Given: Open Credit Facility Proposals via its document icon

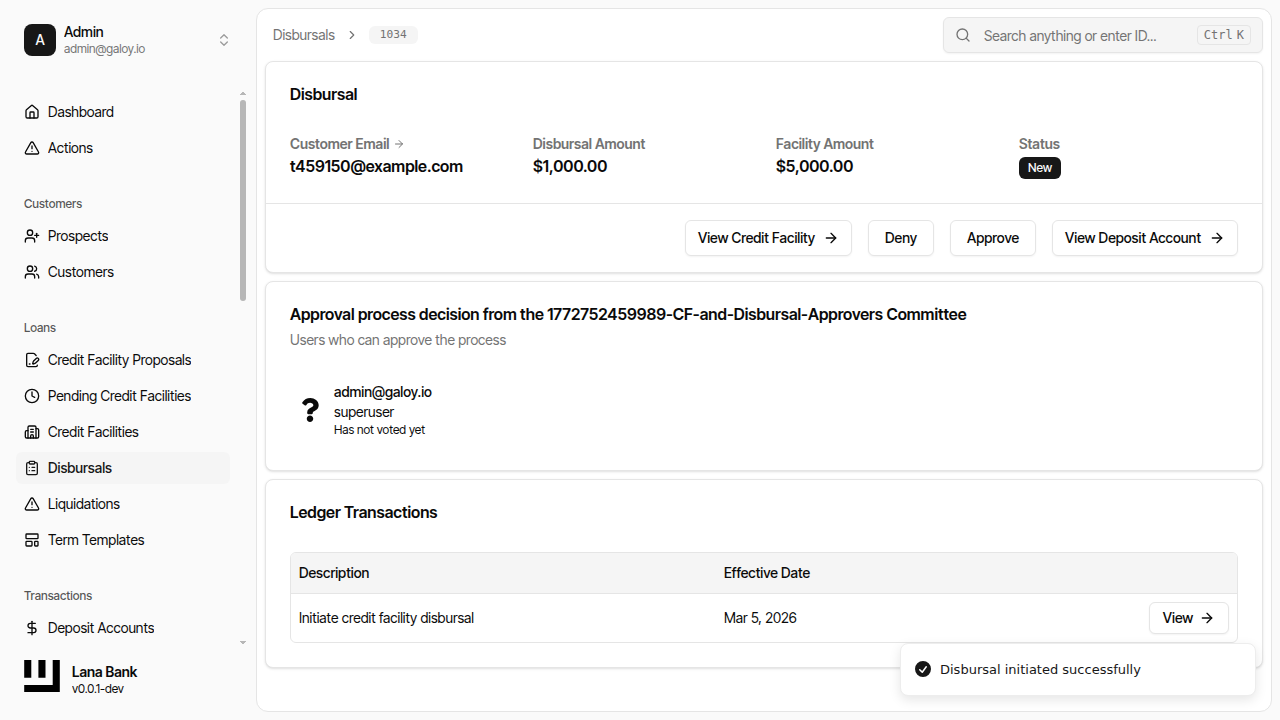Looking at the screenshot, I should (31, 359).
